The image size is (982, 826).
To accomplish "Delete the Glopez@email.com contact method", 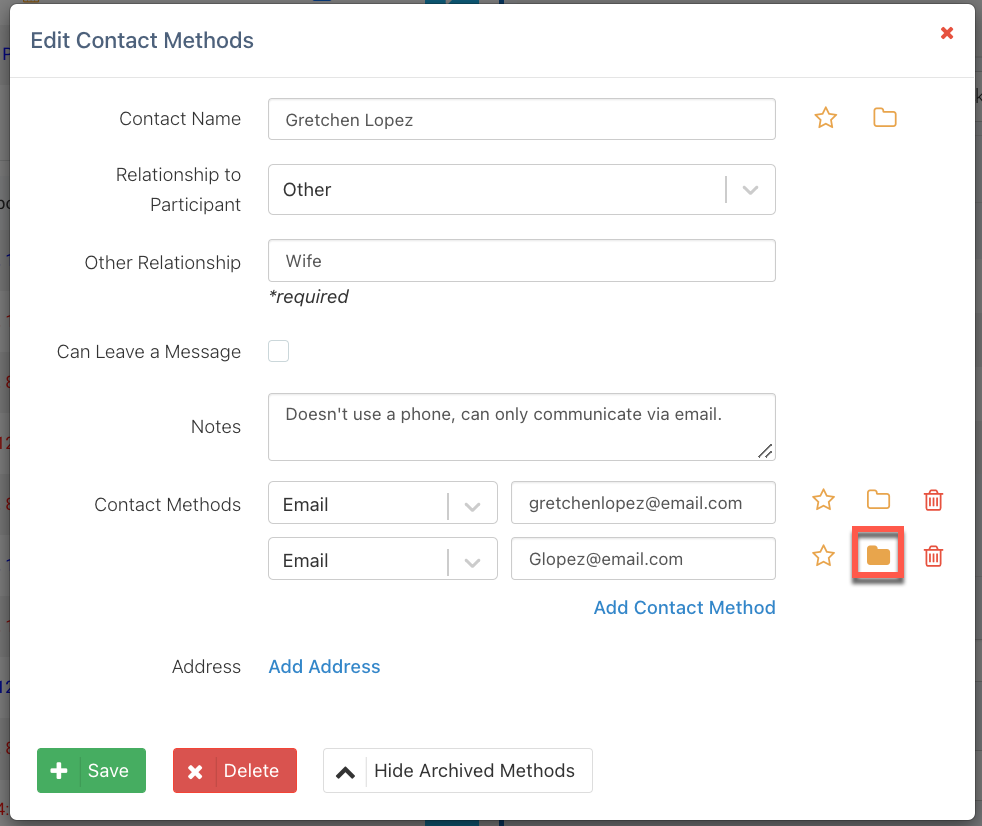I will [933, 556].
